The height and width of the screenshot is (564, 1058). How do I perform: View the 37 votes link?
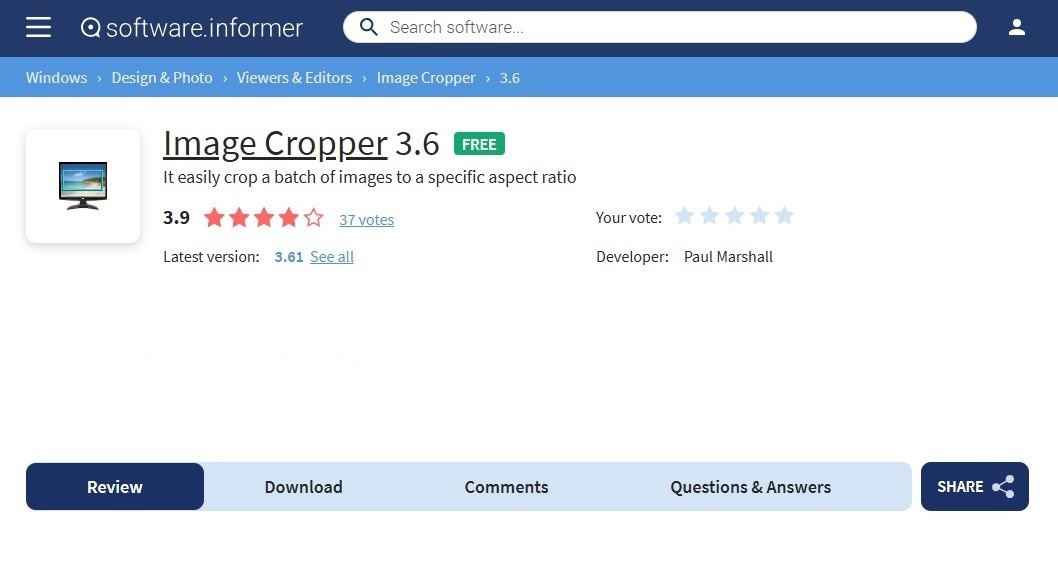[x=366, y=219]
